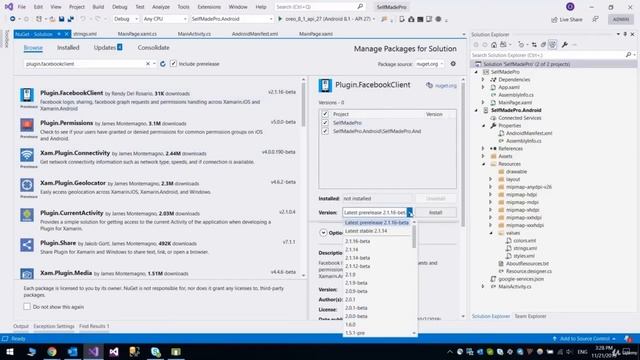Start debugging with the green play icon
The width and height of the screenshot is (640, 360).
280,19
